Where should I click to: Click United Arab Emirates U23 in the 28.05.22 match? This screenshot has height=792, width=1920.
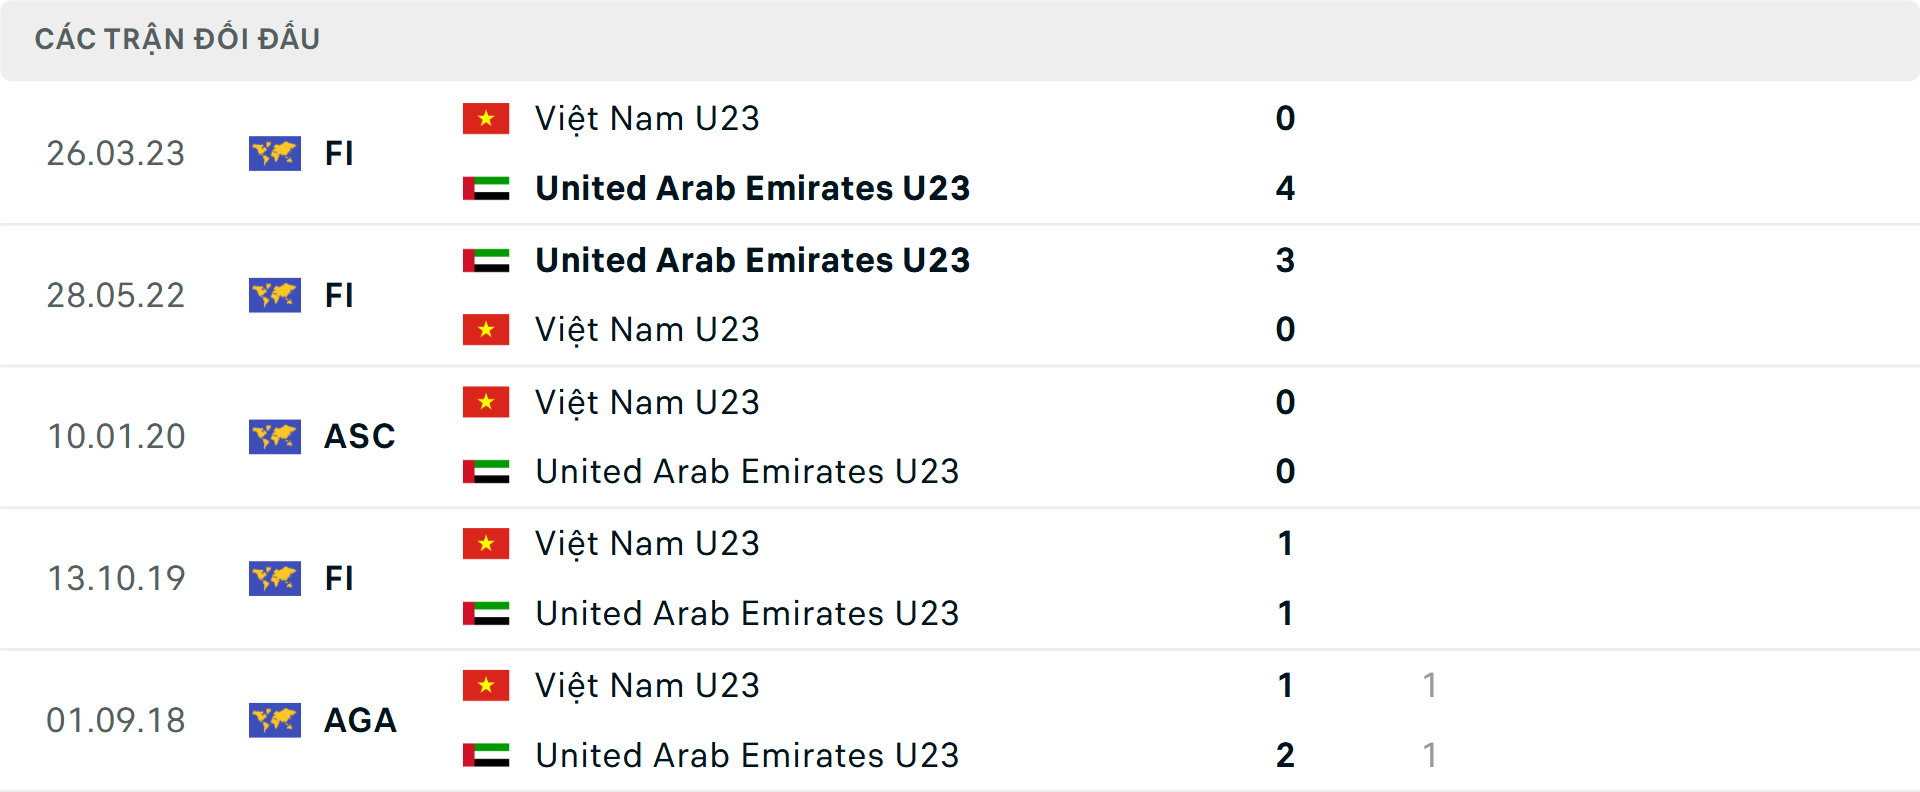click(752, 261)
